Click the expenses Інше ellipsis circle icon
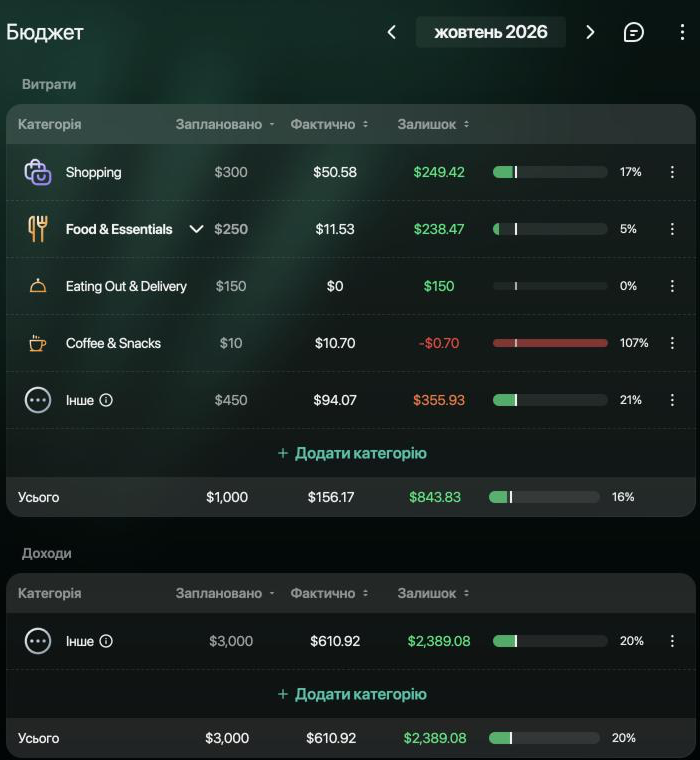The width and height of the screenshot is (700, 760). click(x=38, y=400)
